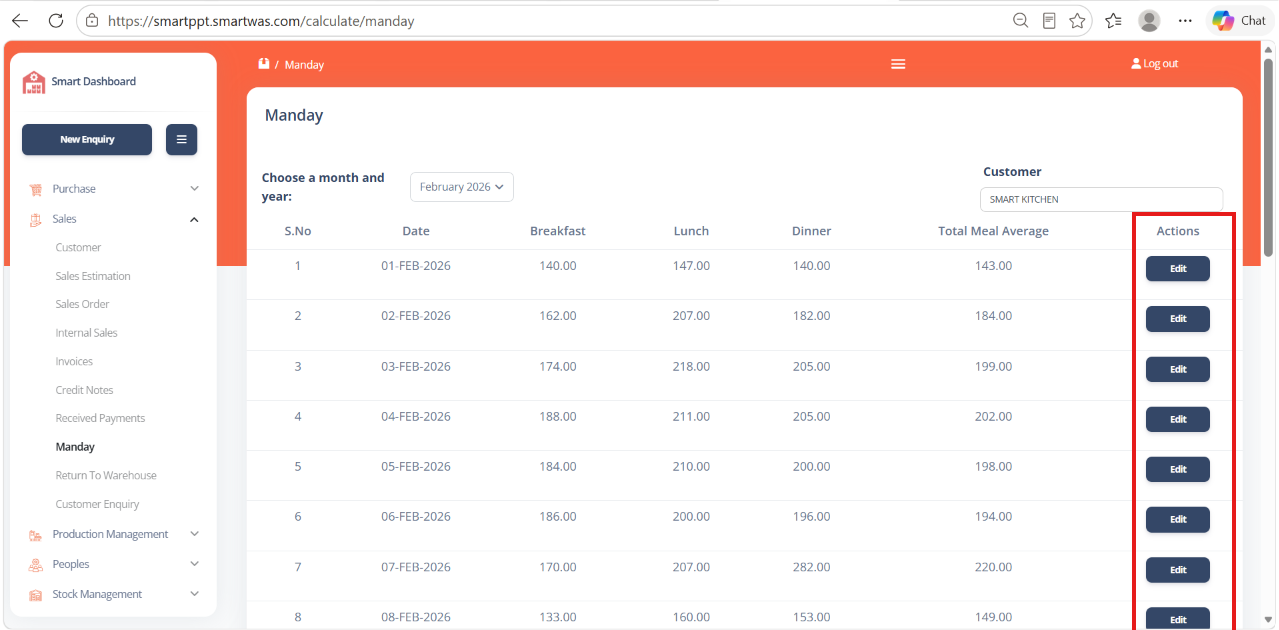This screenshot has width=1279, height=630.
Task: Open the favorites list icon
Action: [x=1113, y=20]
